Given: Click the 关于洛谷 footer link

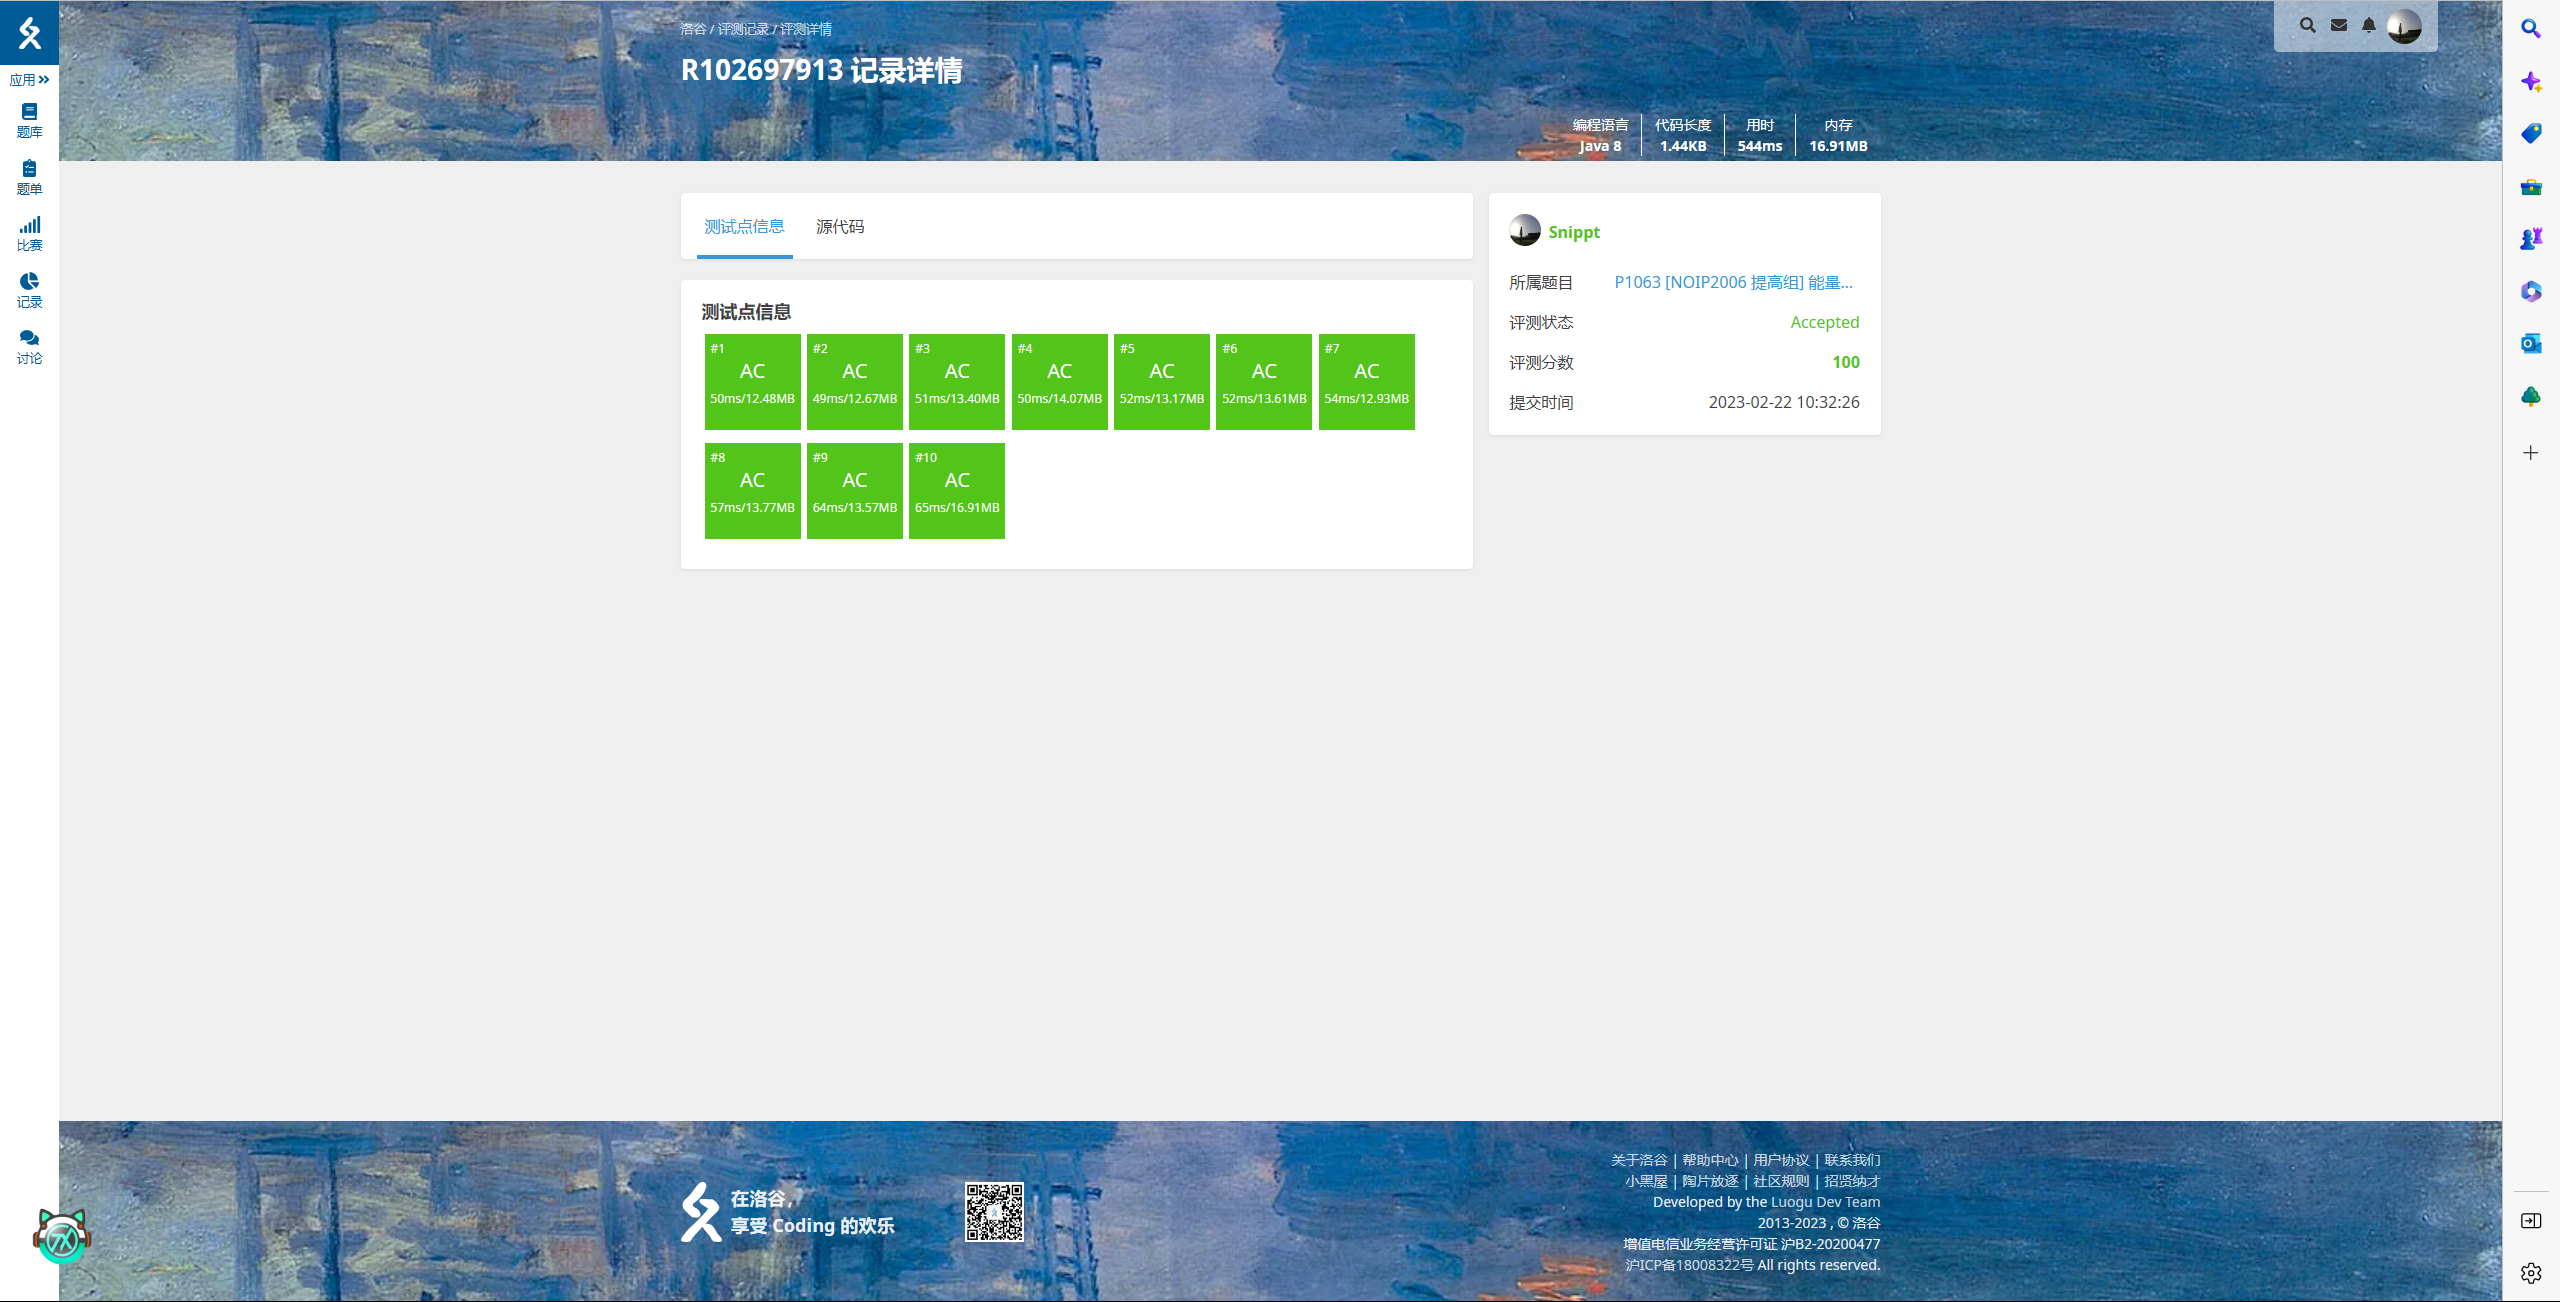Looking at the screenshot, I should 1639,1160.
